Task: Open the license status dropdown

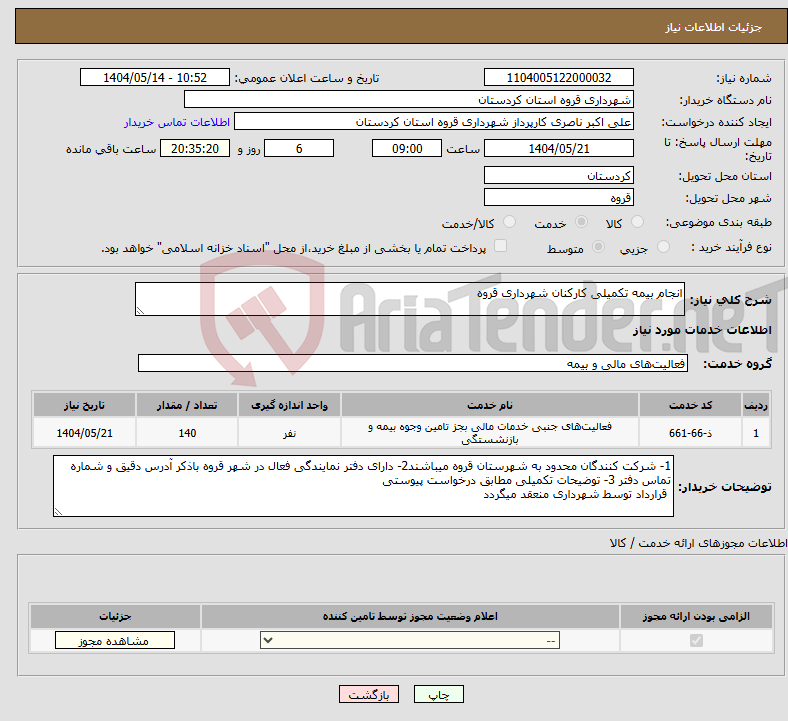Action: coord(410,640)
